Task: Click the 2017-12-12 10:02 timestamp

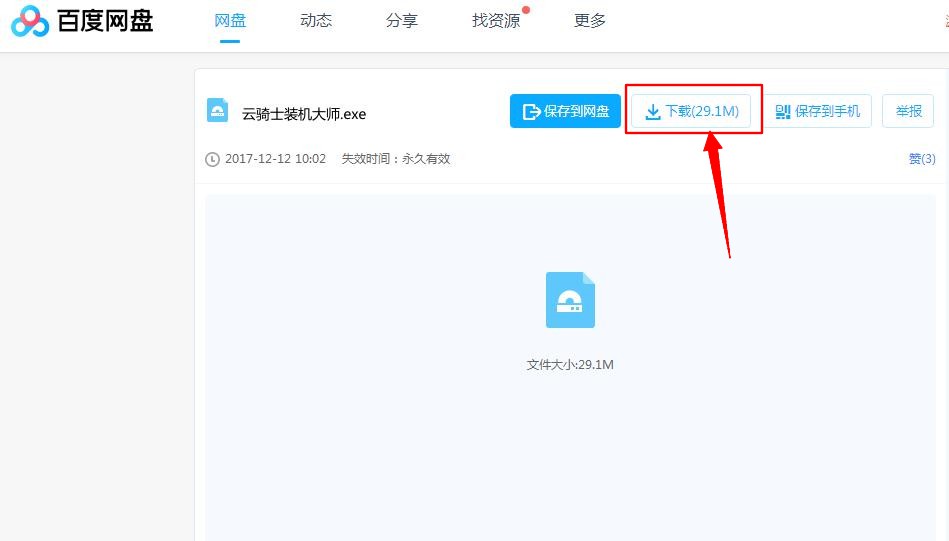Action: pyautogui.click(x=275, y=159)
